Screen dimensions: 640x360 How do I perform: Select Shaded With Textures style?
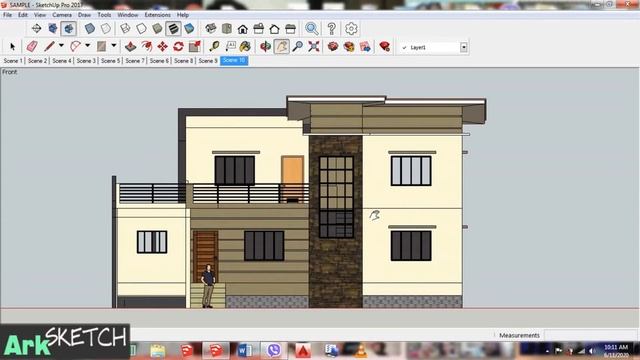click(x=173, y=29)
